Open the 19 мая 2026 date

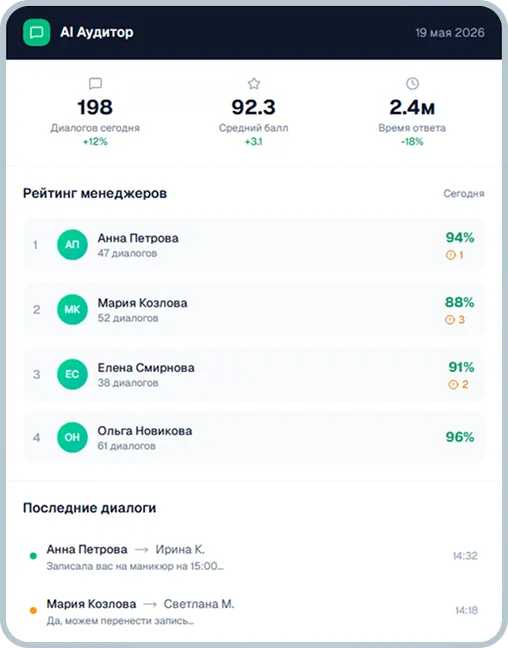(x=450, y=33)
